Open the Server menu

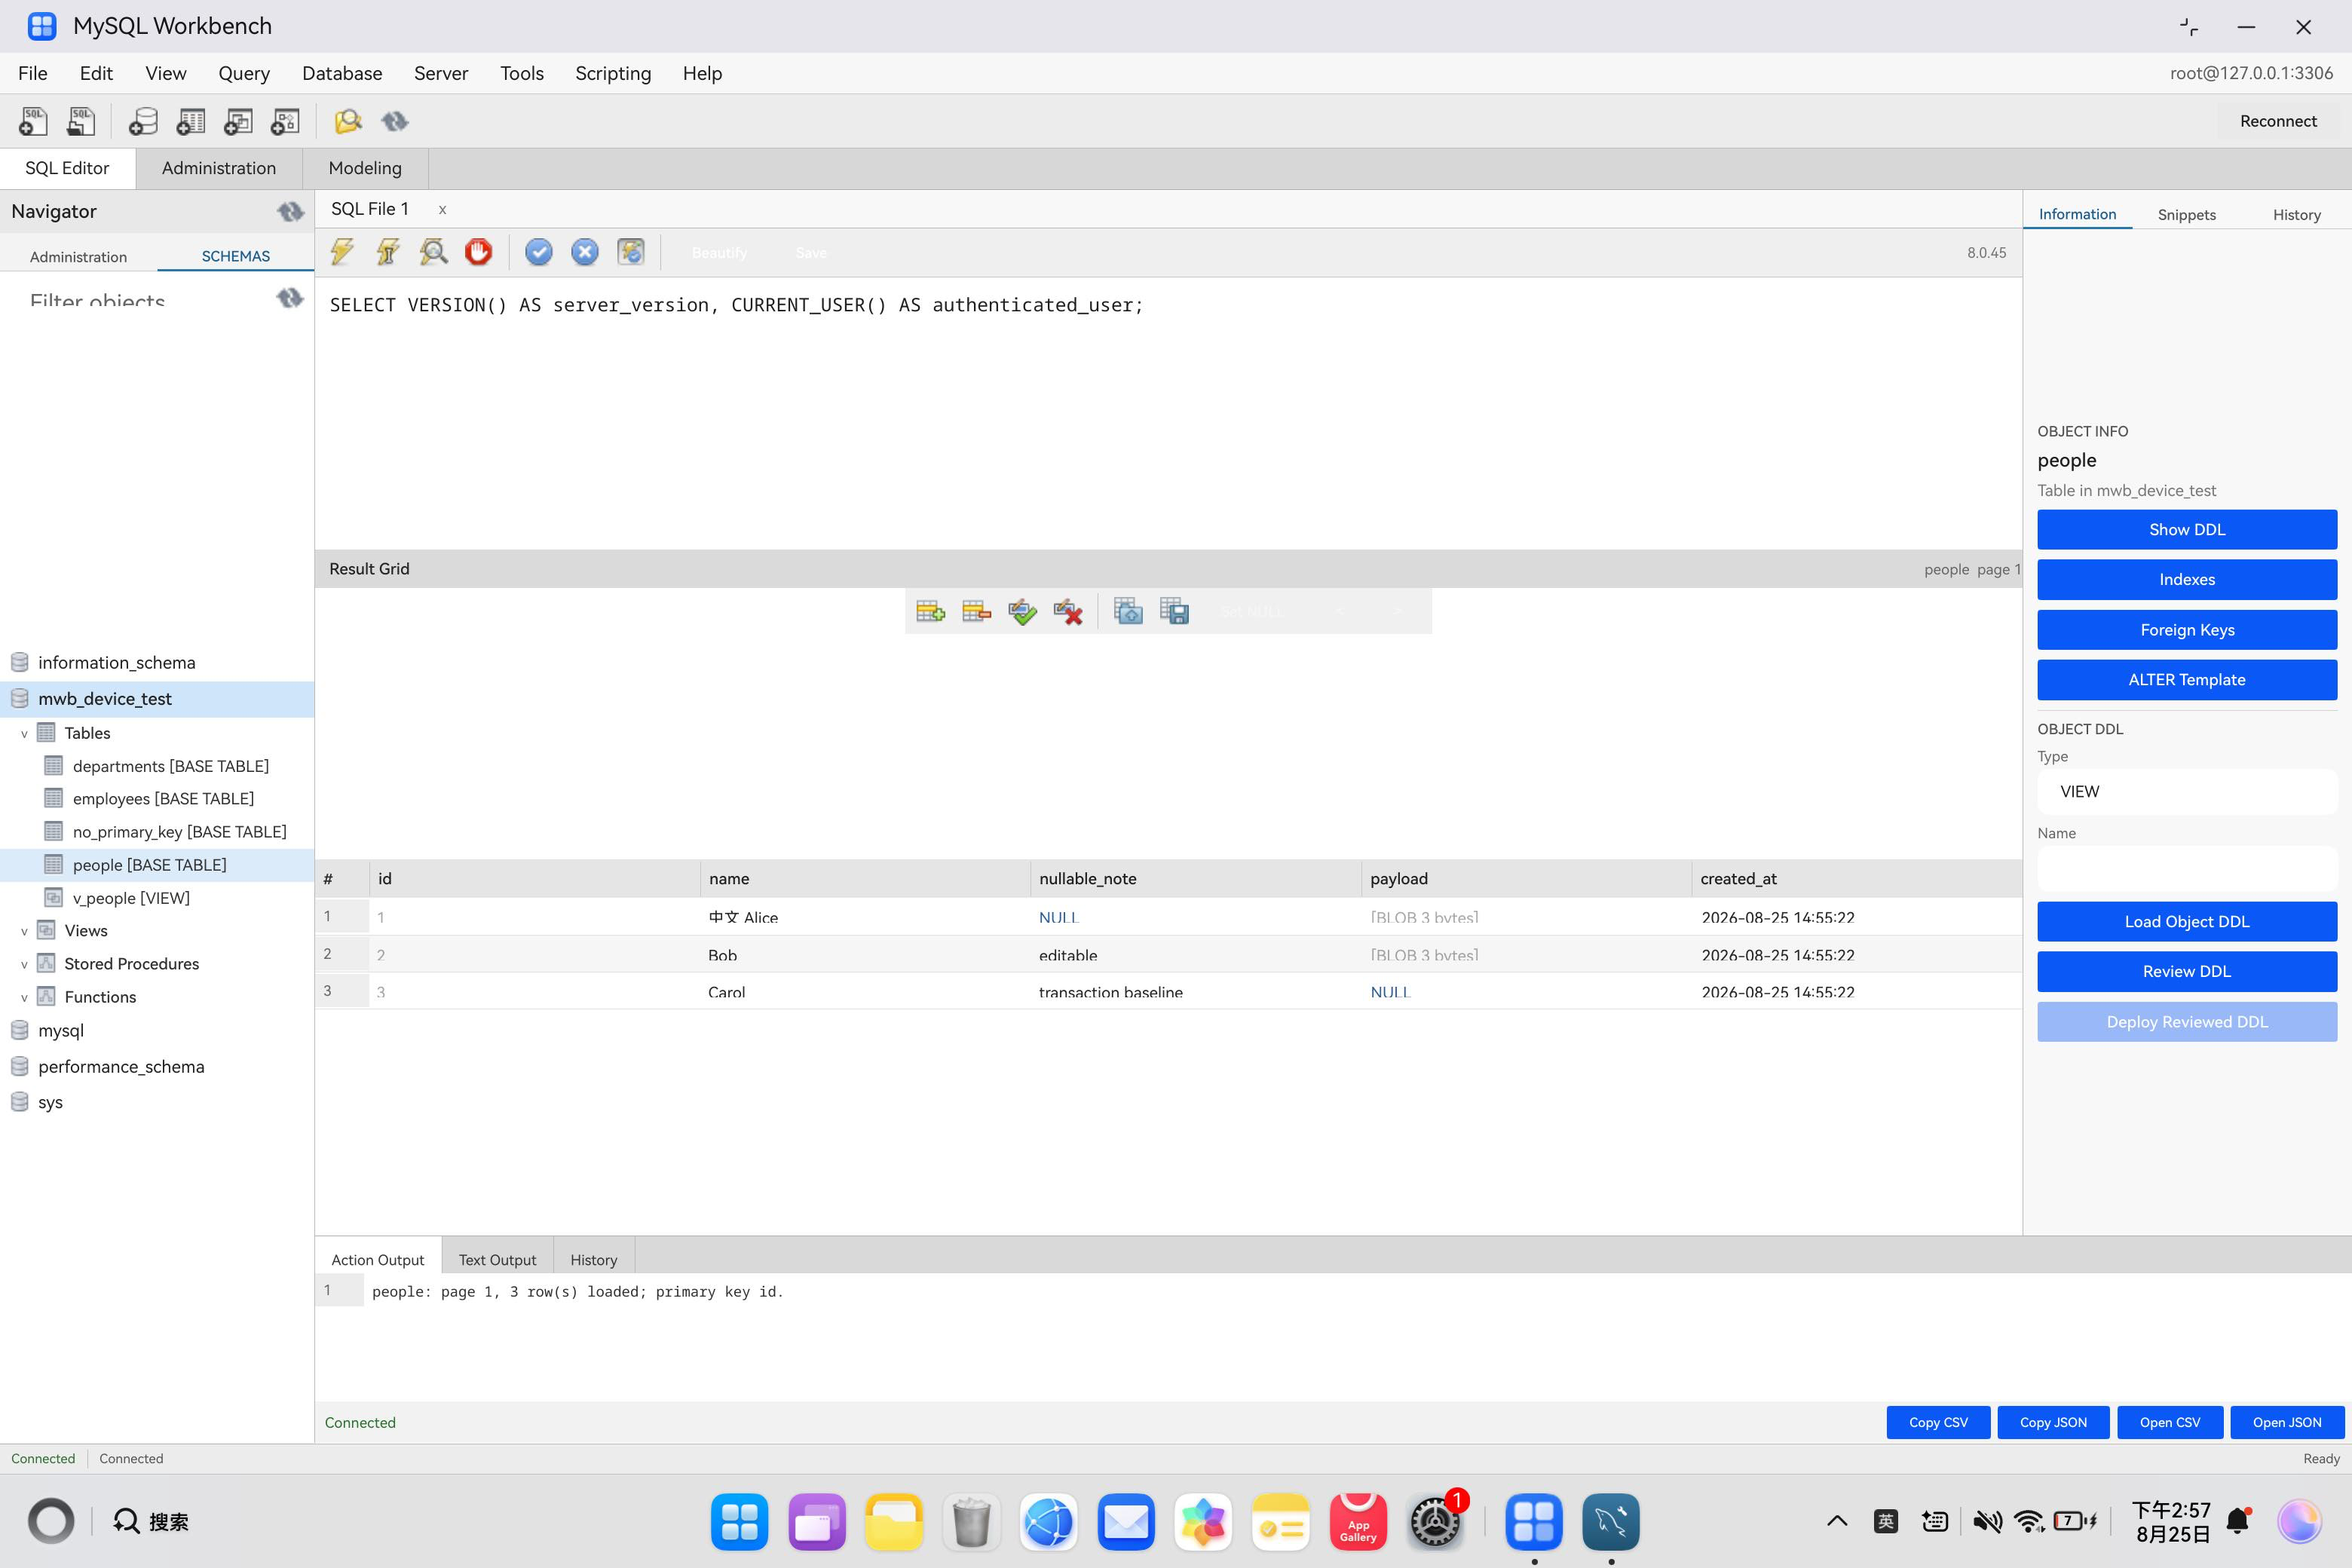pyautogui.click(x=441, y=73)
